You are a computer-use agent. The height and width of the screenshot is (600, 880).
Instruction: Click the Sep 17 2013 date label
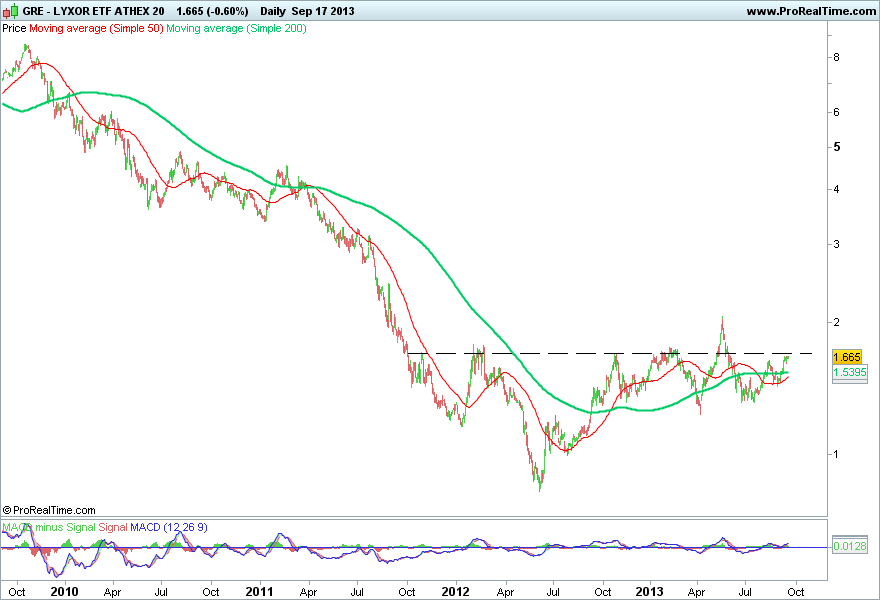tap(323, 11)
